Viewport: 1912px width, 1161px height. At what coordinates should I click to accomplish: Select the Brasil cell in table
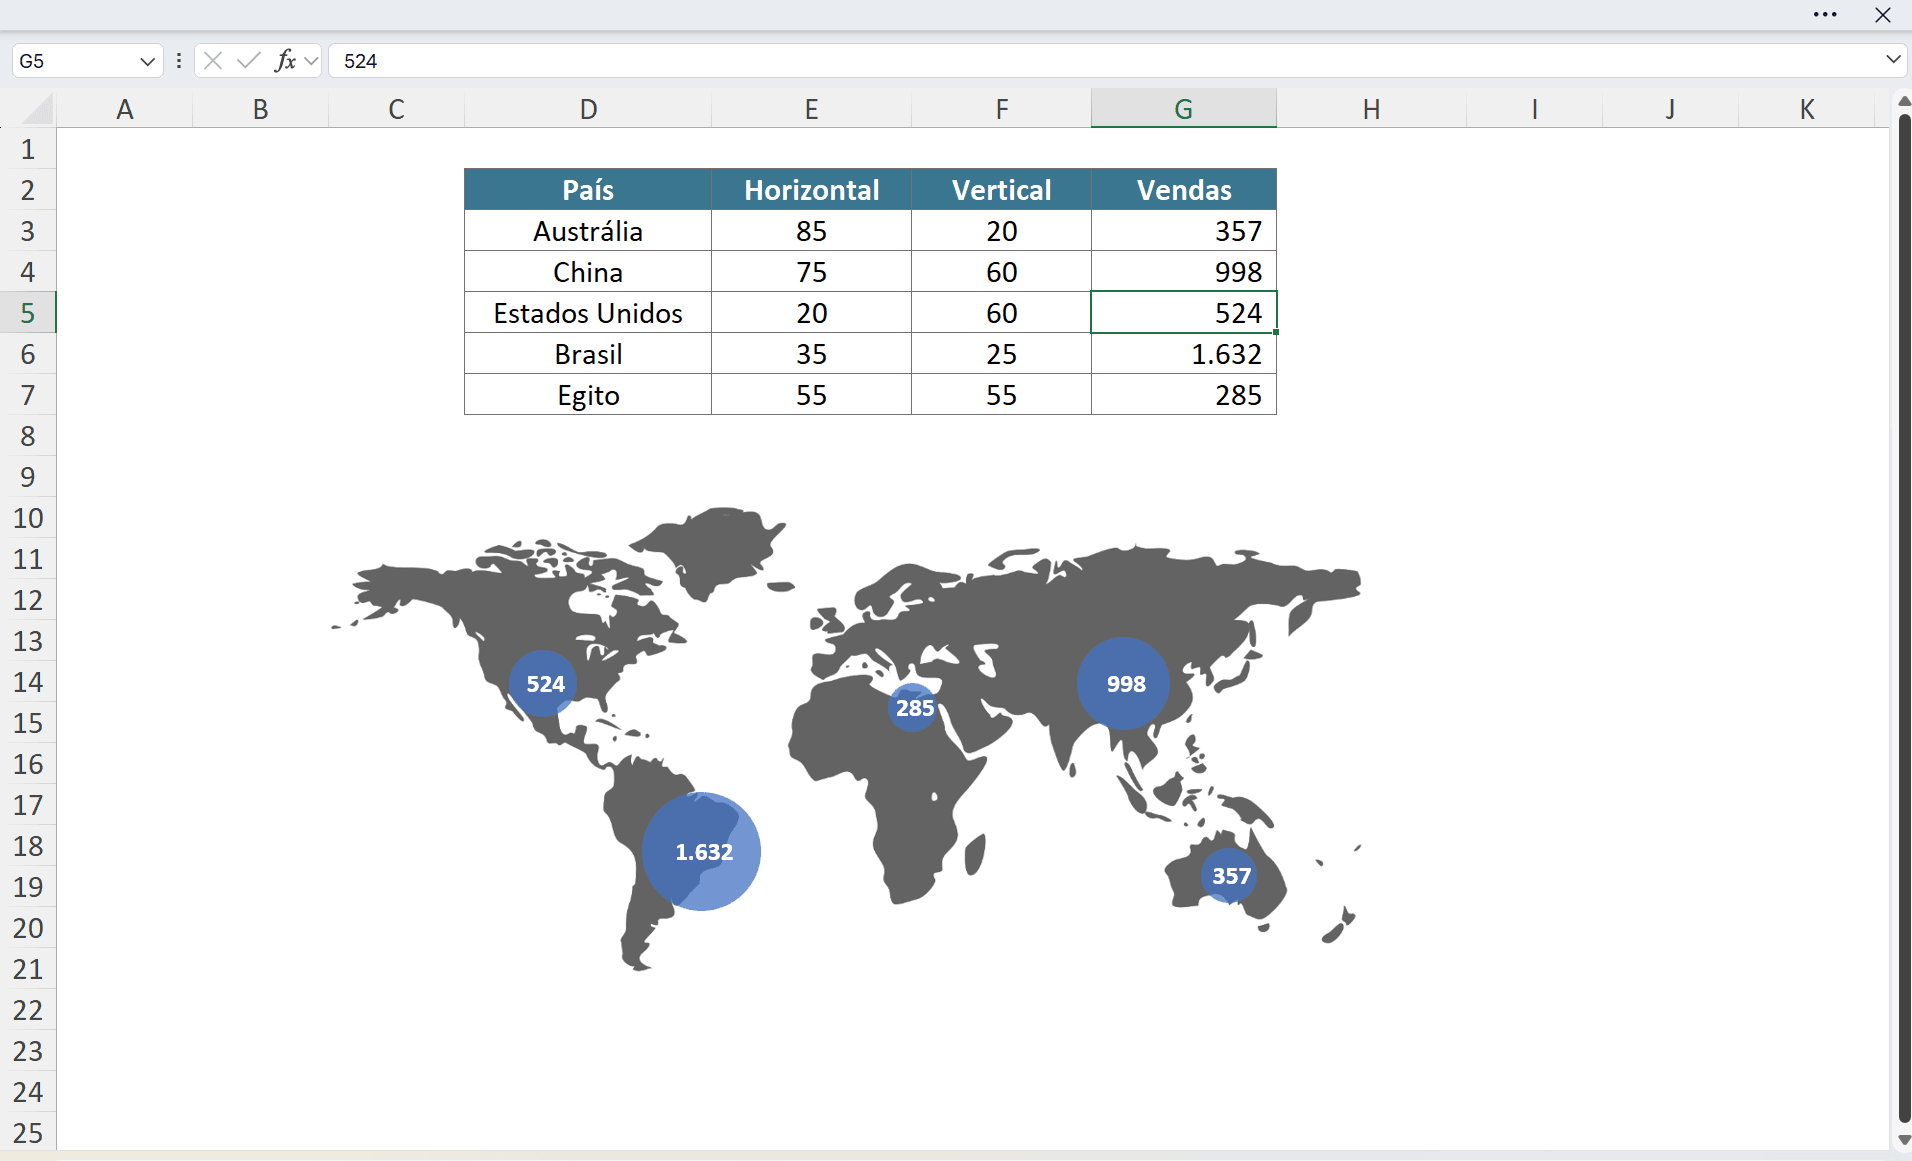click(588, 354)
